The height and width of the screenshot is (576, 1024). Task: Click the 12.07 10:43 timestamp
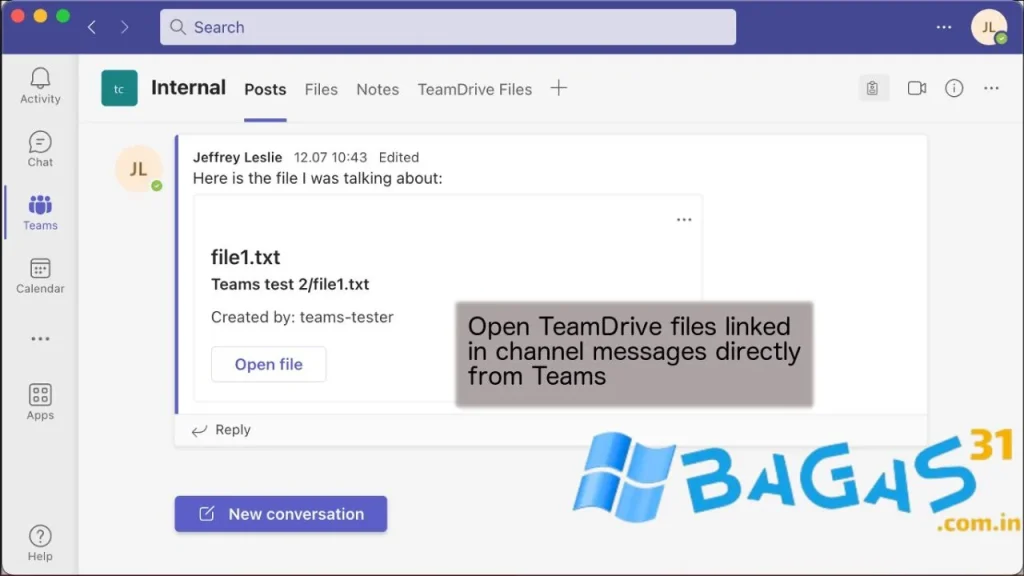click(x=330, y=157)
